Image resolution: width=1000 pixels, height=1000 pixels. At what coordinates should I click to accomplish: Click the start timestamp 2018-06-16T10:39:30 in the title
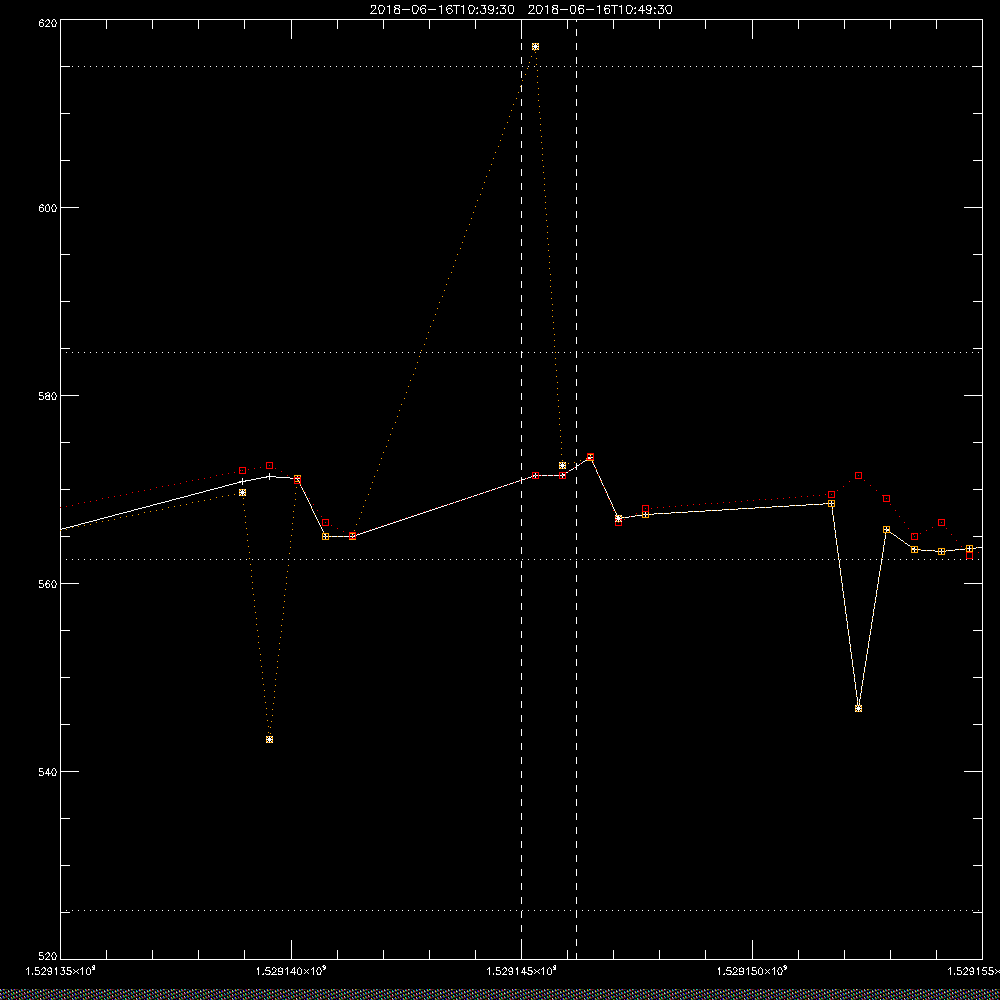(442, 10)
